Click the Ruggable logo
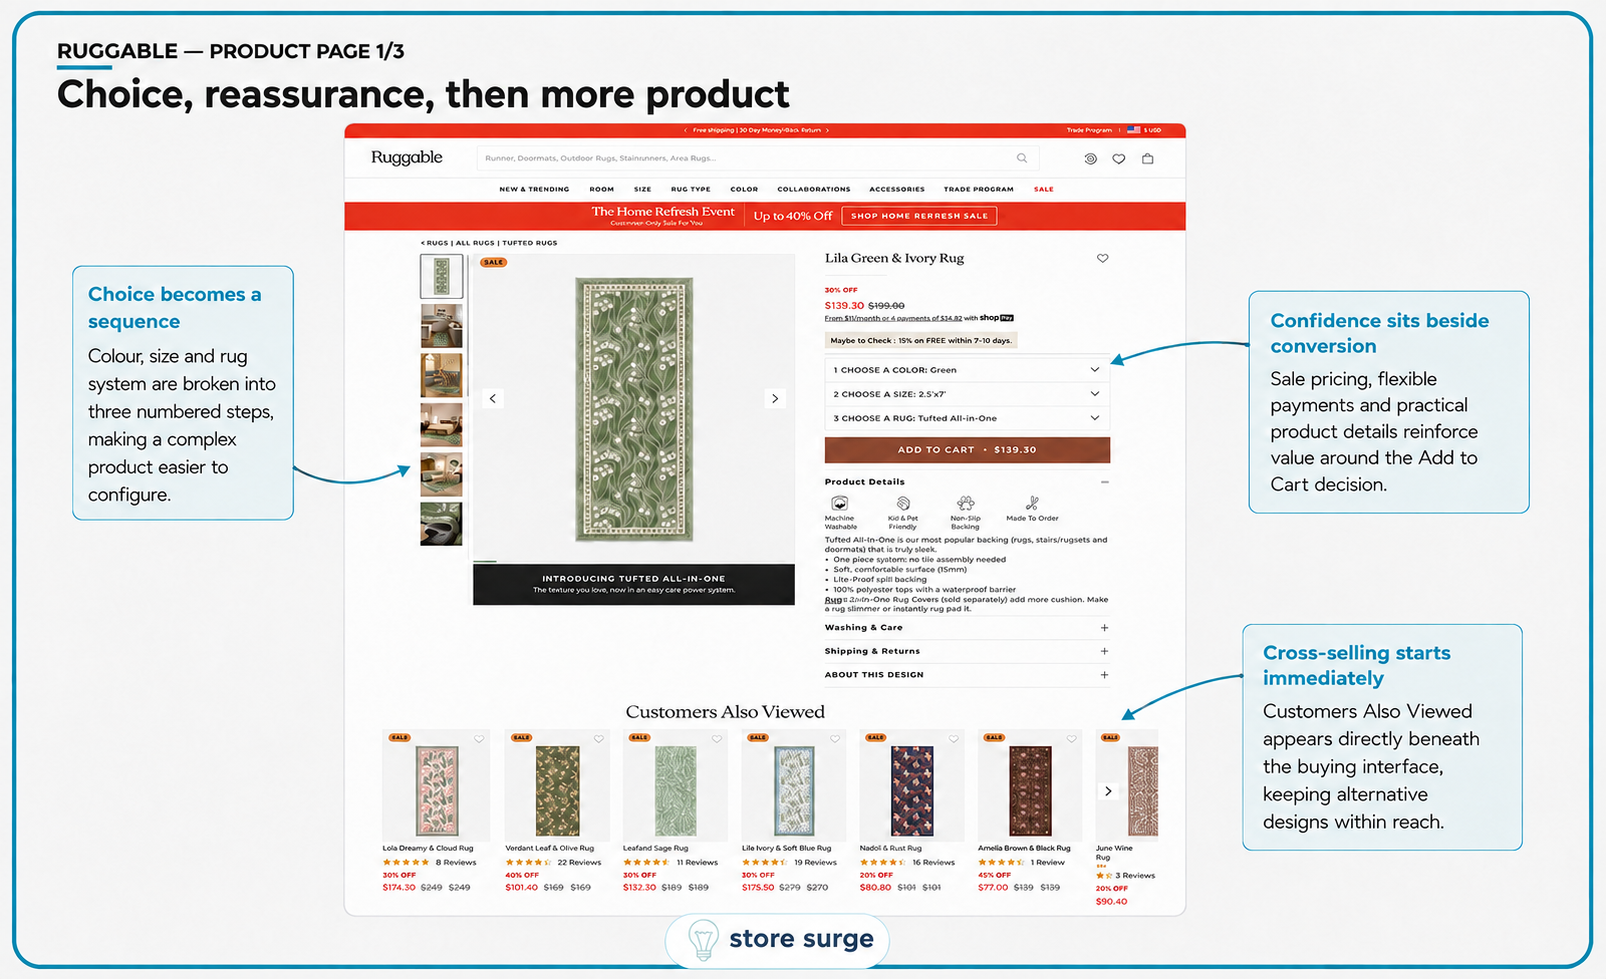This screenshot has width=1606, height=979. [x=406, y=158]
